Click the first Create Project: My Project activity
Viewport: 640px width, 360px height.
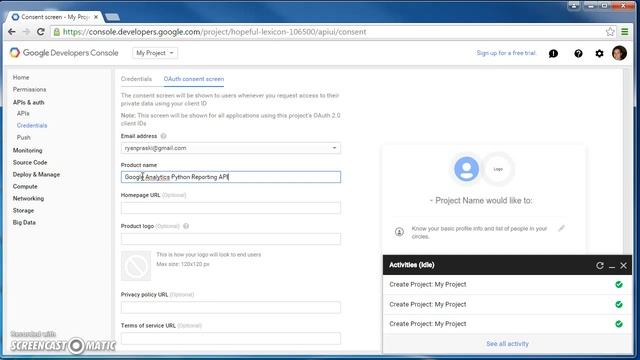tap(507, 284)
